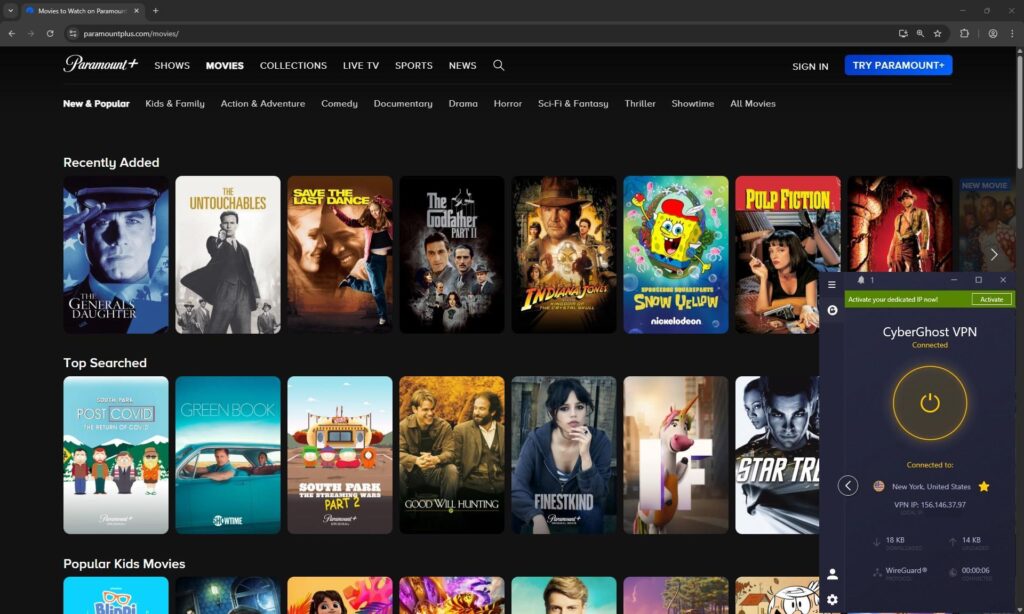
Task: Select Documentary genre tab
Action: point(403,103)
